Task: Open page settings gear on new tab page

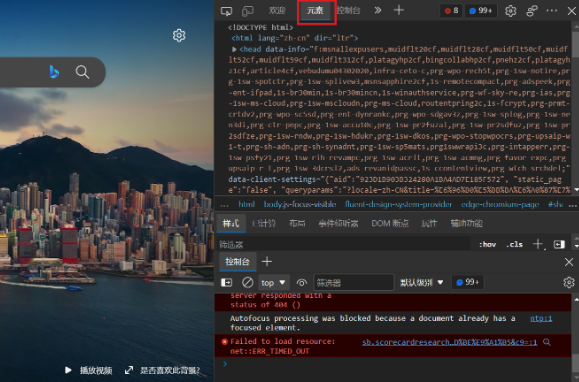Action: point(179,35)
